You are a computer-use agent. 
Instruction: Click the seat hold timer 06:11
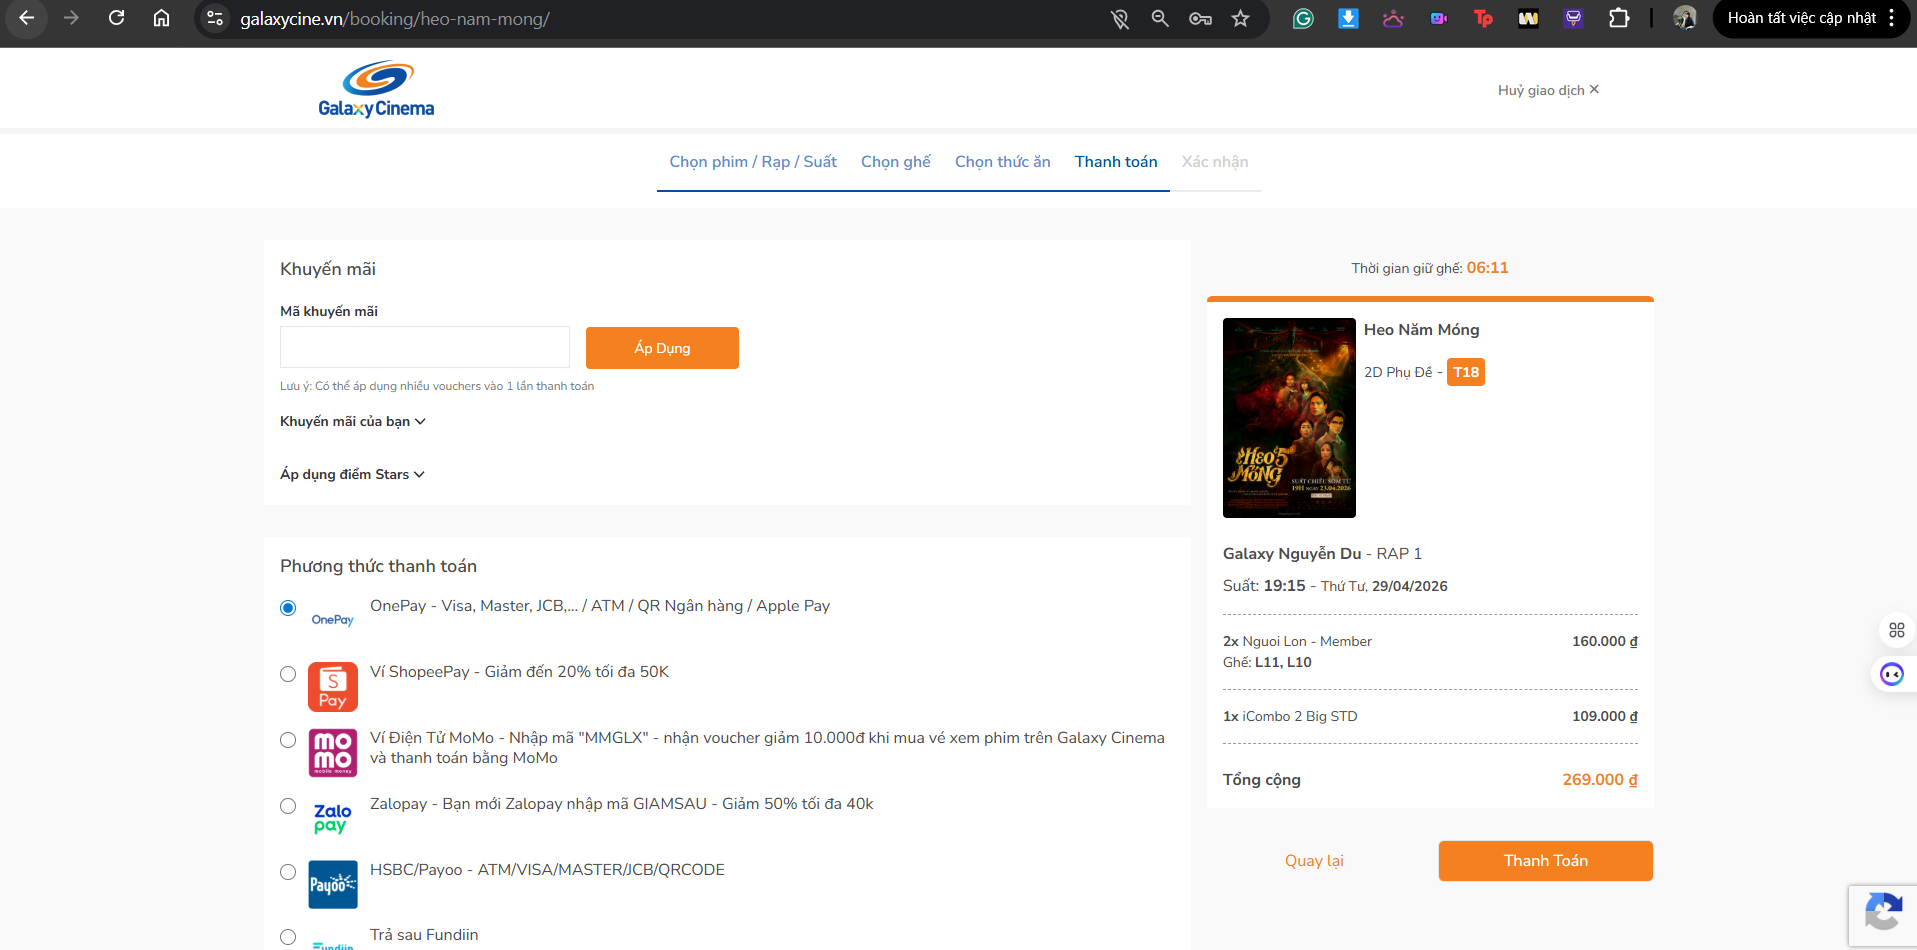[x=1487, y=268]
